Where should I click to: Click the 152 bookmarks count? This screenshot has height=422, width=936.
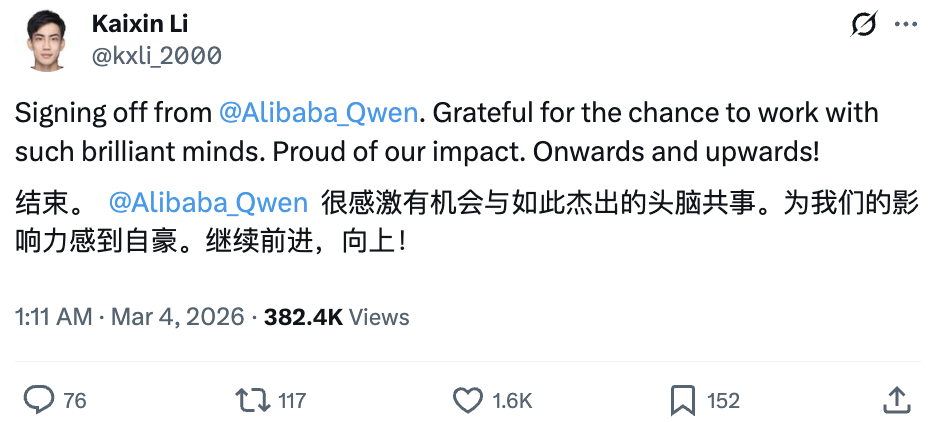pos(723,401)
